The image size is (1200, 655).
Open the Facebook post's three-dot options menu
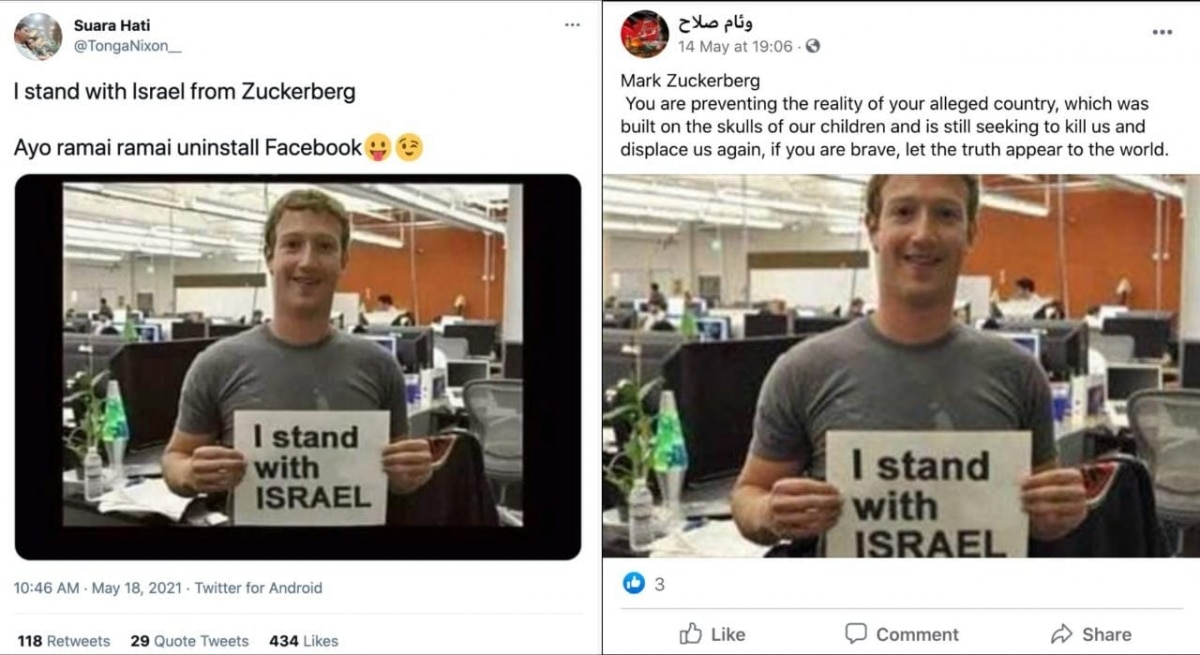(1162, 32)
